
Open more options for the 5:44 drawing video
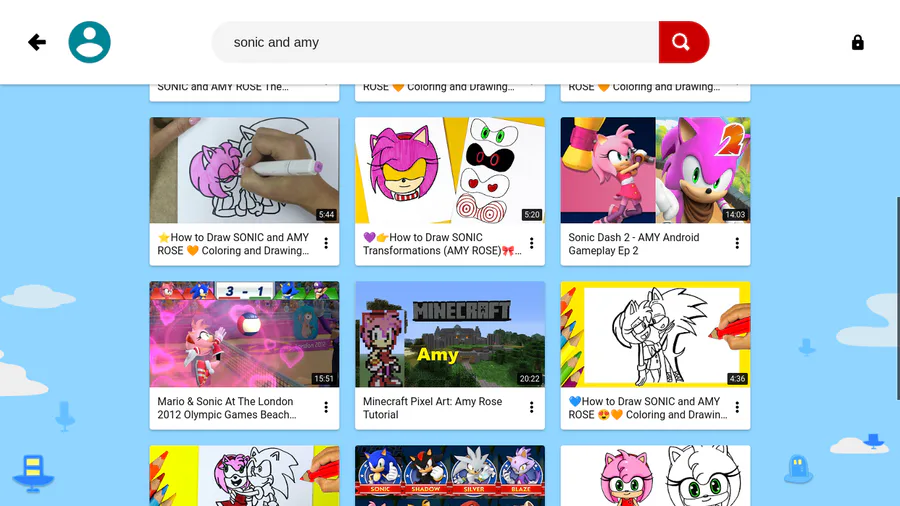click(326, 243)
